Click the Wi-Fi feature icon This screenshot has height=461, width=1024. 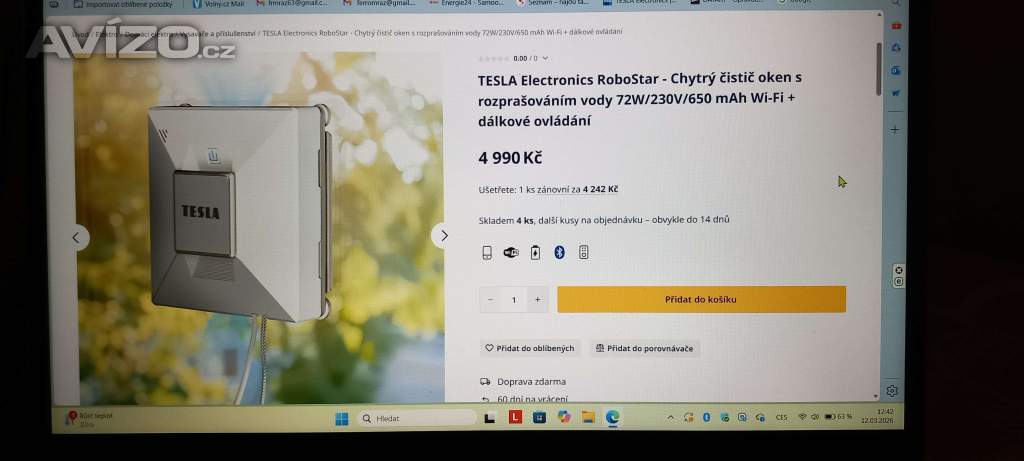[x=511, y=253]
